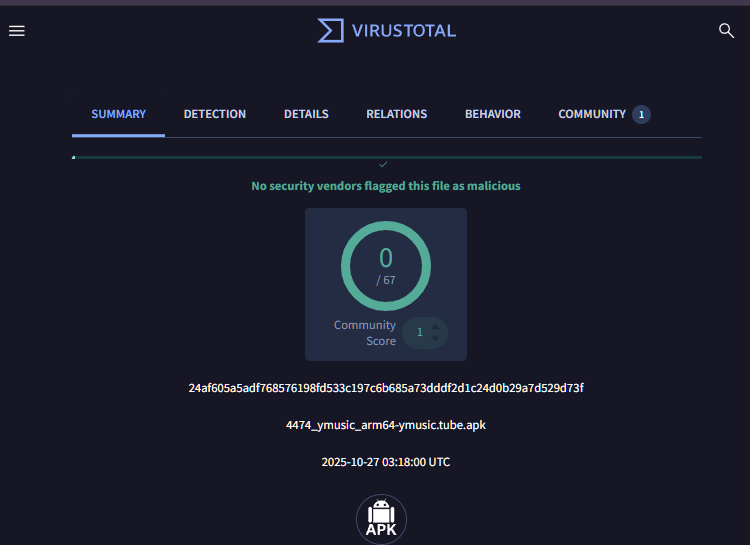Click the APK Android file type icon

pos(381,519)
